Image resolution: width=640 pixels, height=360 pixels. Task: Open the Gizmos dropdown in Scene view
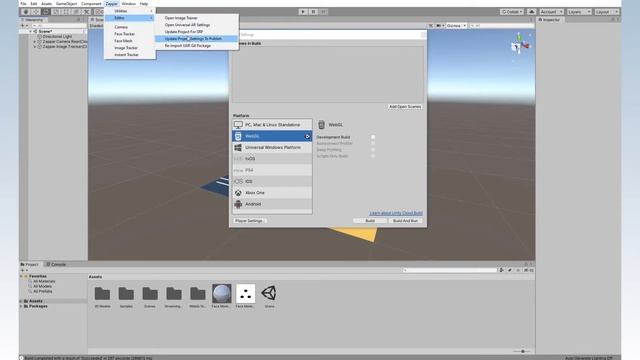[x=456, y=26]
